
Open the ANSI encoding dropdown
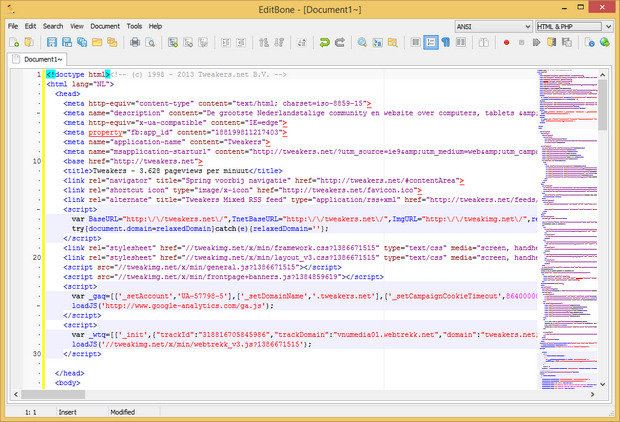click(x=493, y=26)
